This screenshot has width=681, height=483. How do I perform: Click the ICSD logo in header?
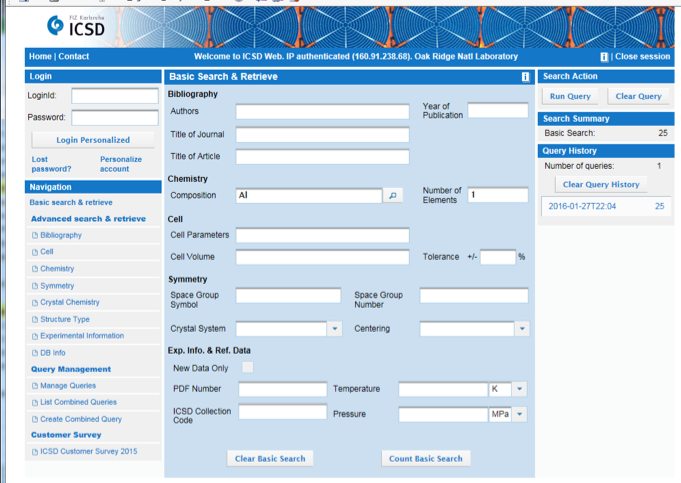[x=75, y=24]
